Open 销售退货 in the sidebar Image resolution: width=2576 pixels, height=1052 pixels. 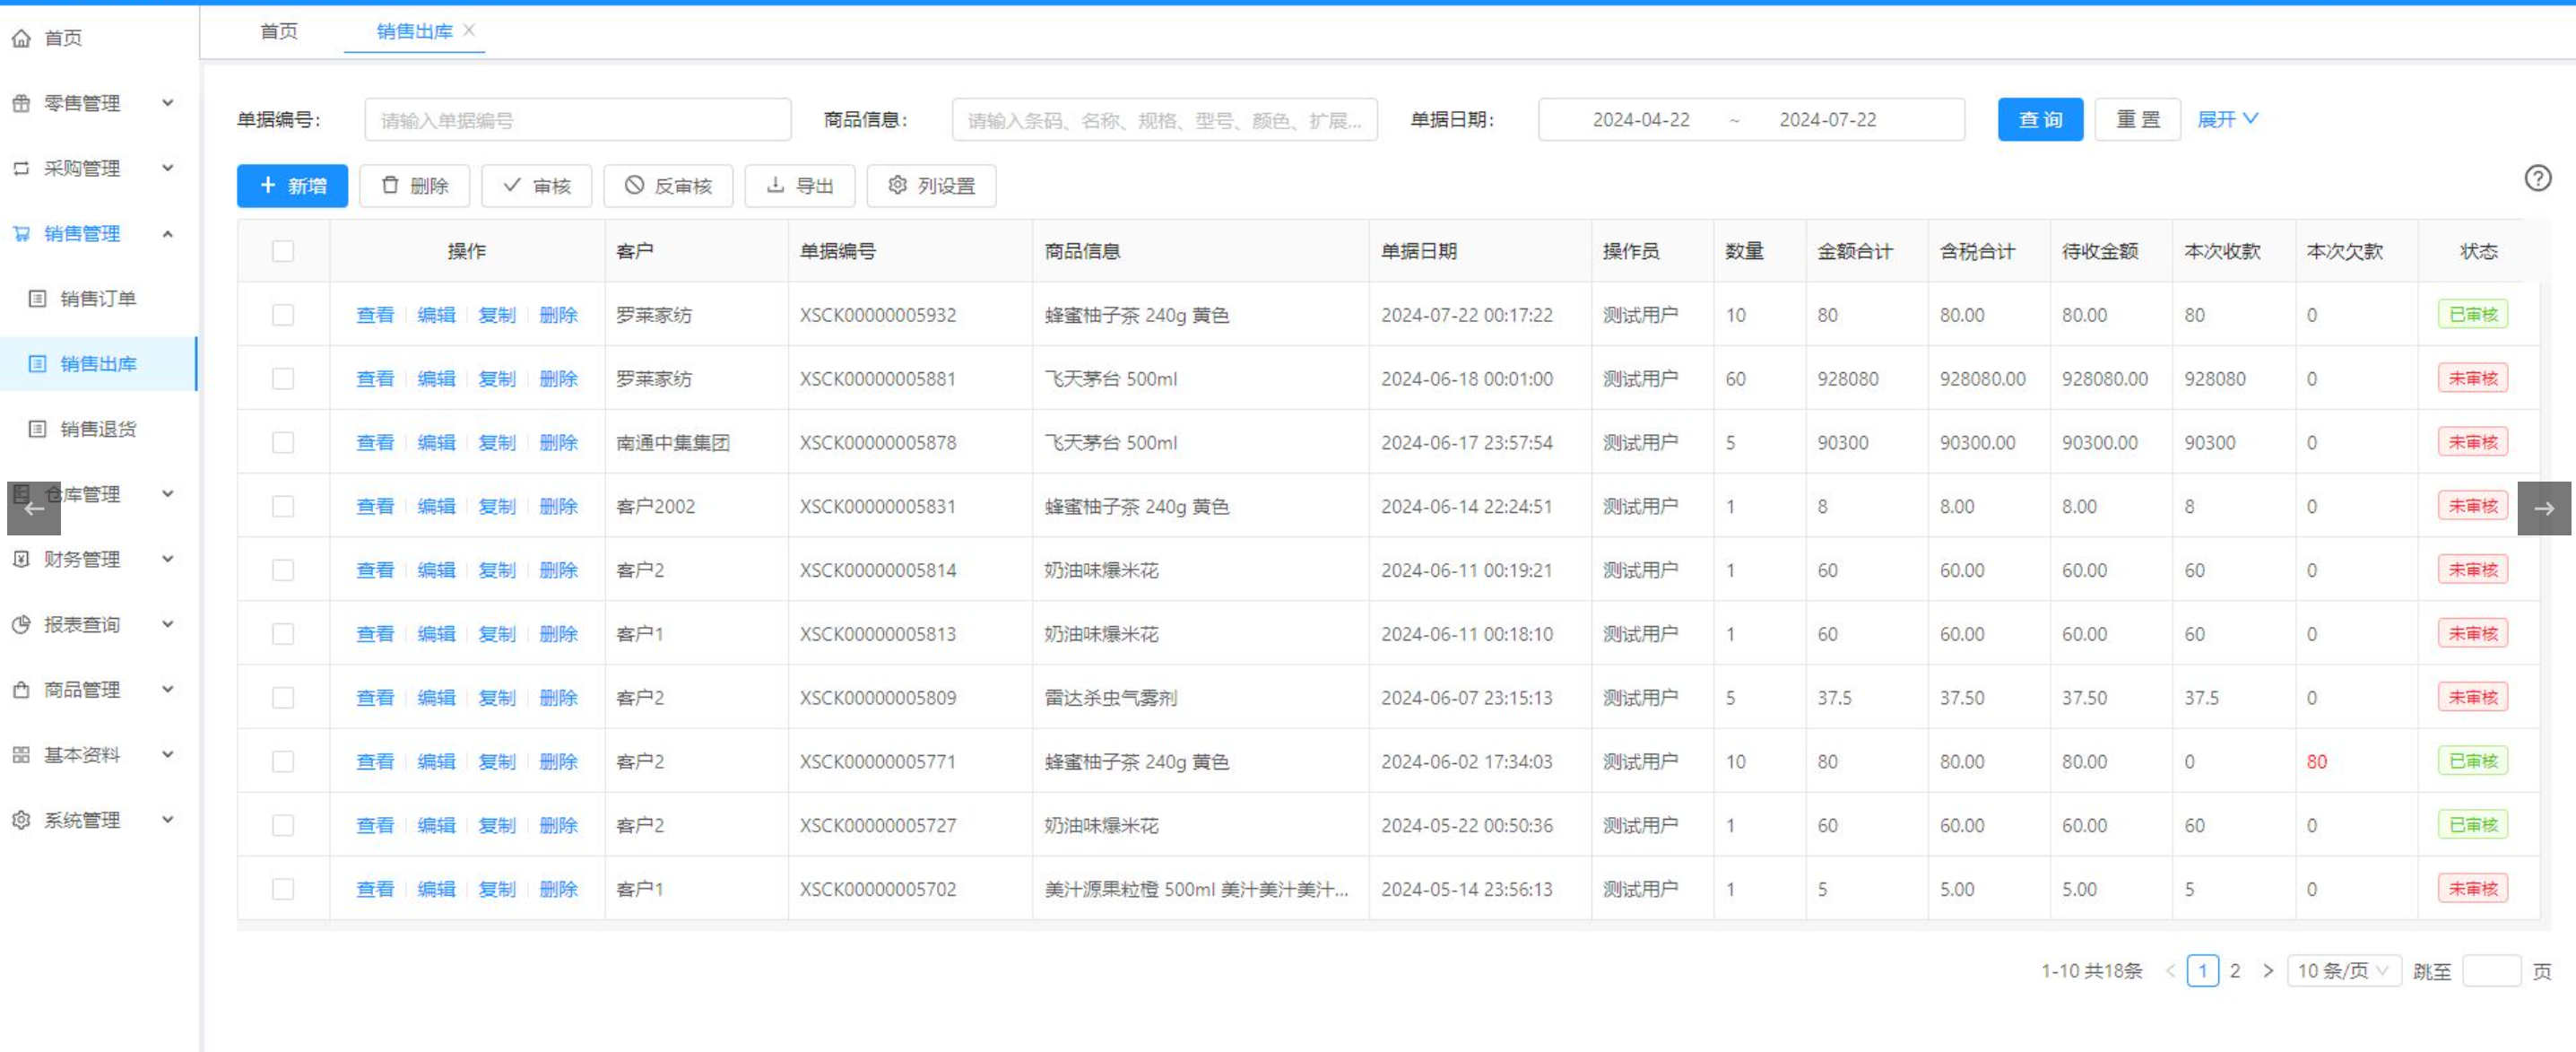pos(98,429)
